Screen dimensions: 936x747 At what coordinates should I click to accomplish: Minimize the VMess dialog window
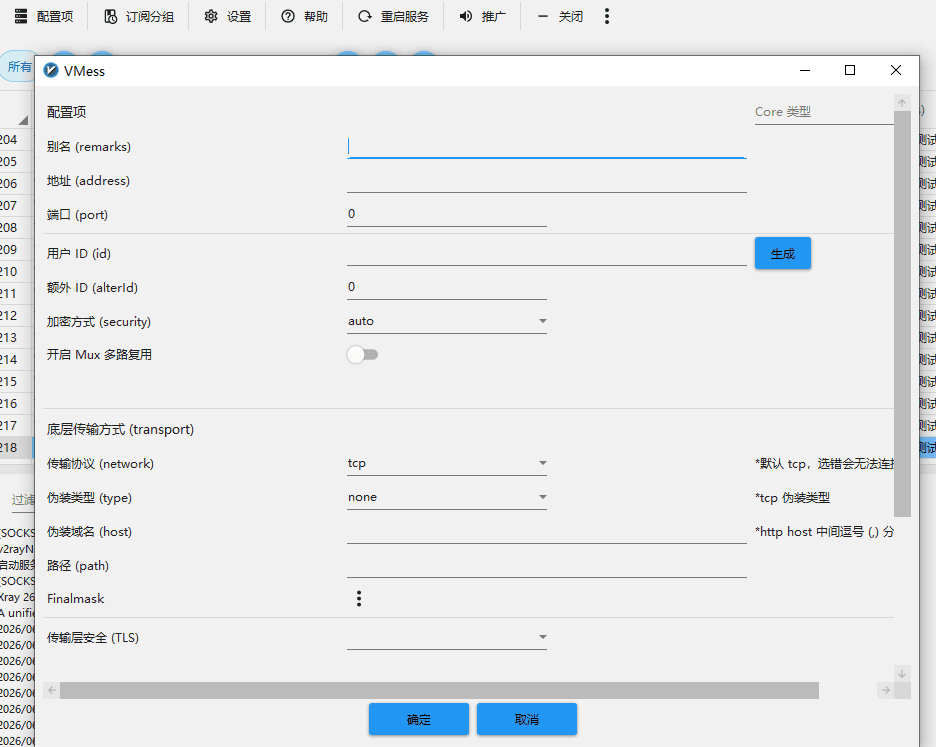pyautogui.click(x=805, y=70)
